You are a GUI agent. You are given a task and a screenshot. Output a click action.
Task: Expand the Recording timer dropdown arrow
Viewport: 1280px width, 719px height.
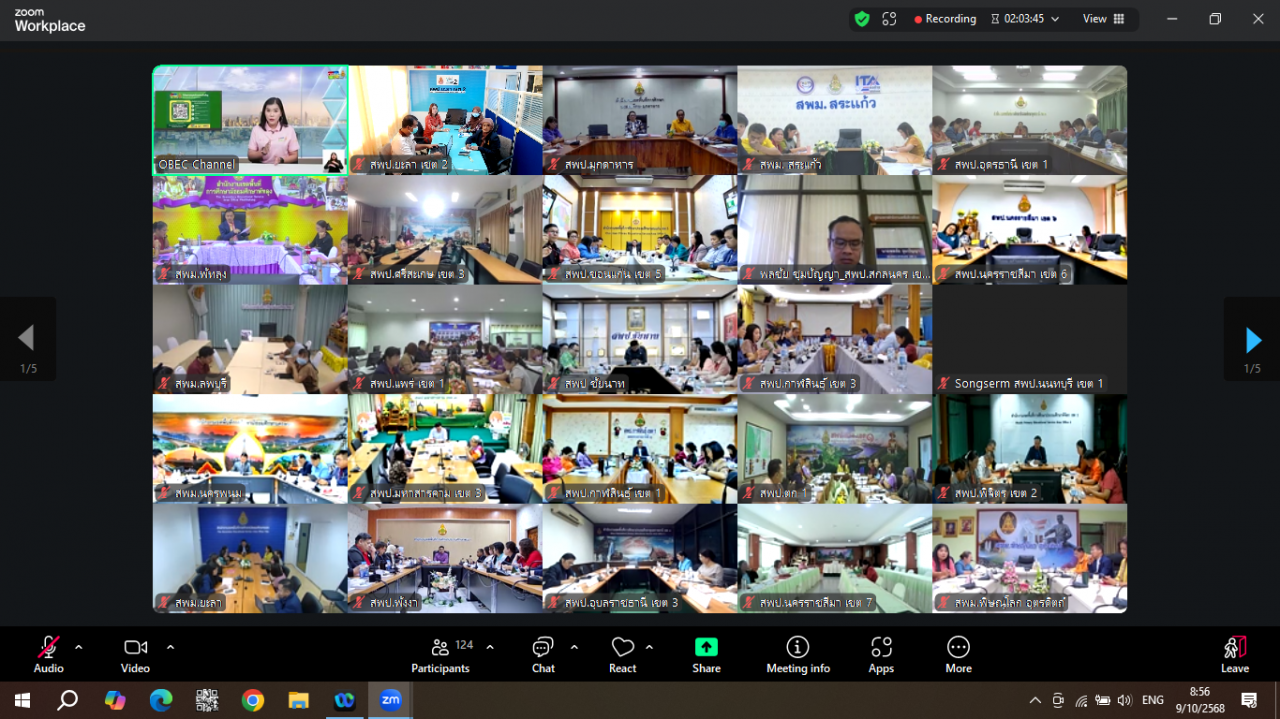coord(1055,19)
